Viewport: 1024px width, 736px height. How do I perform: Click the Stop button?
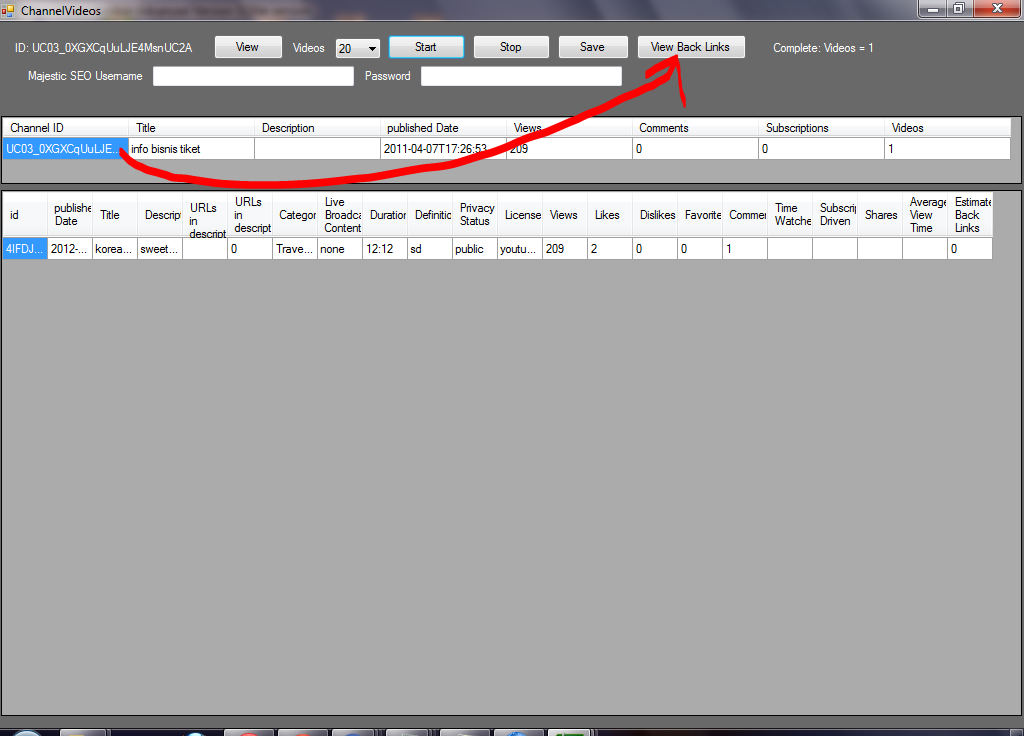coord(511,47)
